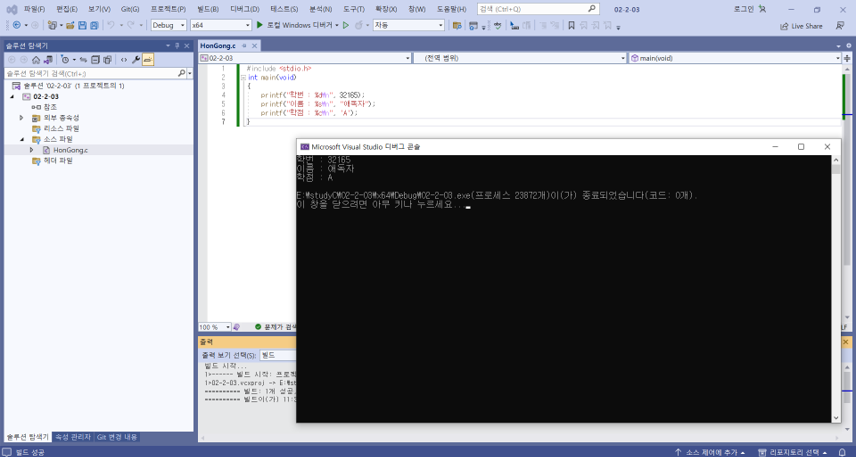Open the 자동 dropdown in toolbar

(x=408, y=25)
